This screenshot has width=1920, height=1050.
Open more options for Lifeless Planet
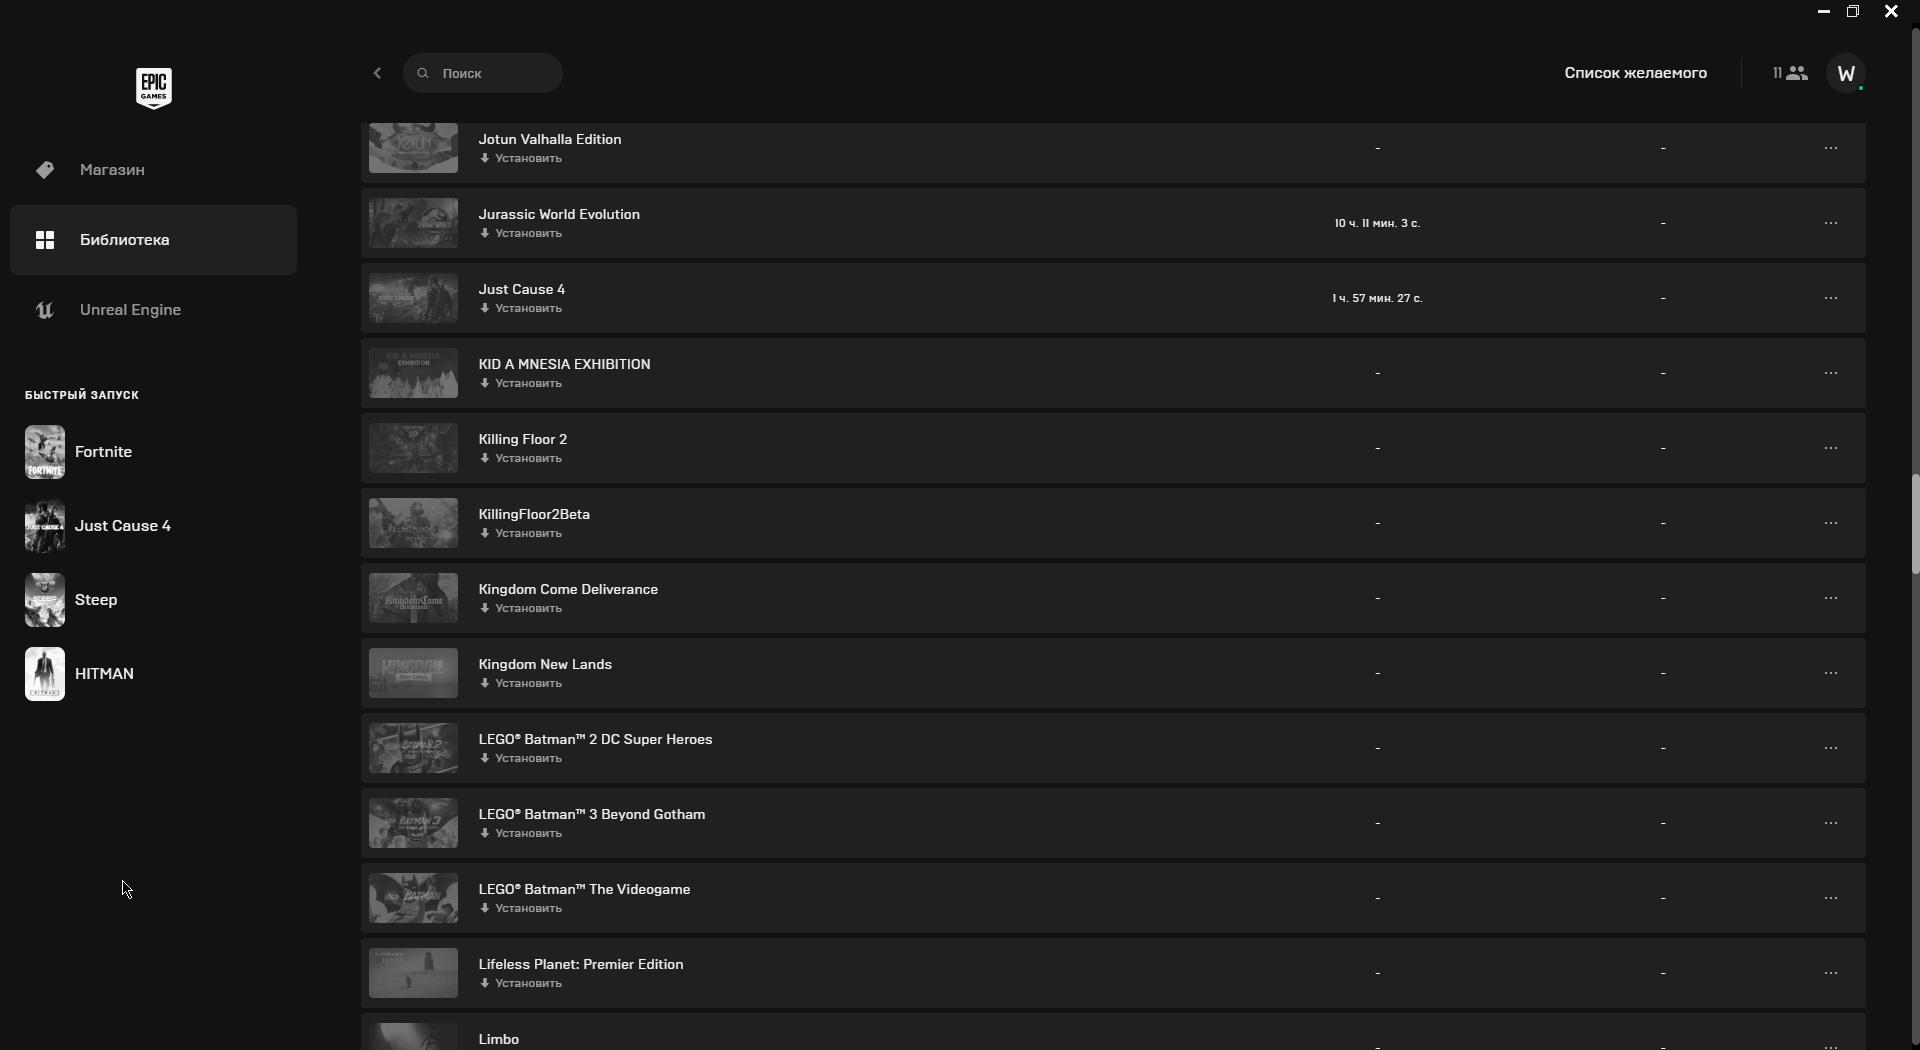point(1831,973)
